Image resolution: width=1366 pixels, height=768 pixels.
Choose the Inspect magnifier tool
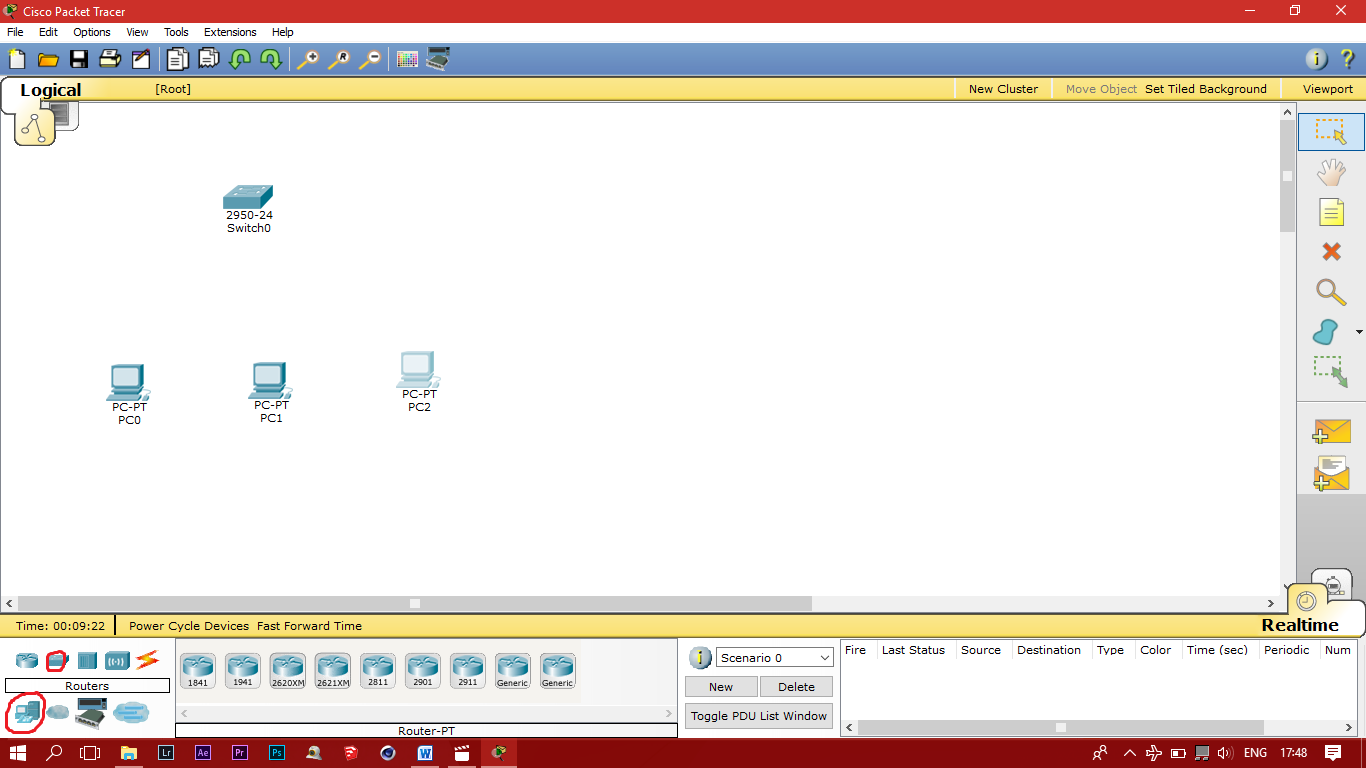click(1331, 292)
